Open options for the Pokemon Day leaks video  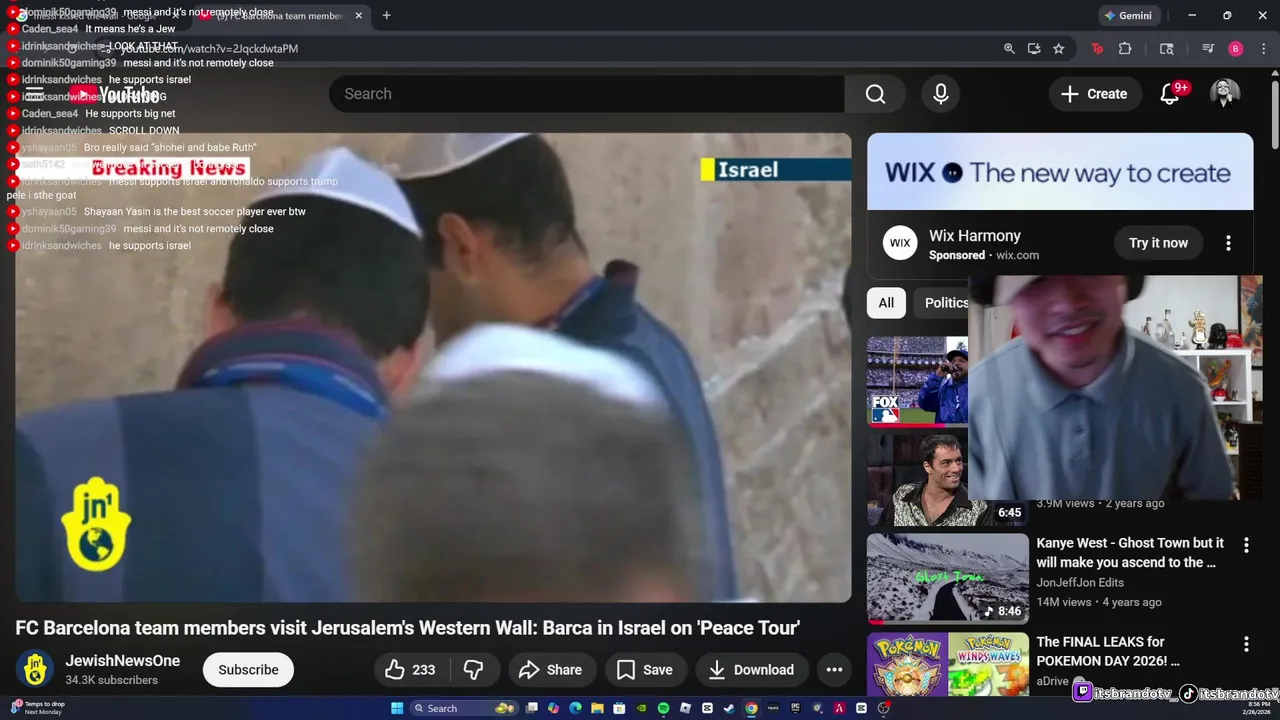[1246, 644]
